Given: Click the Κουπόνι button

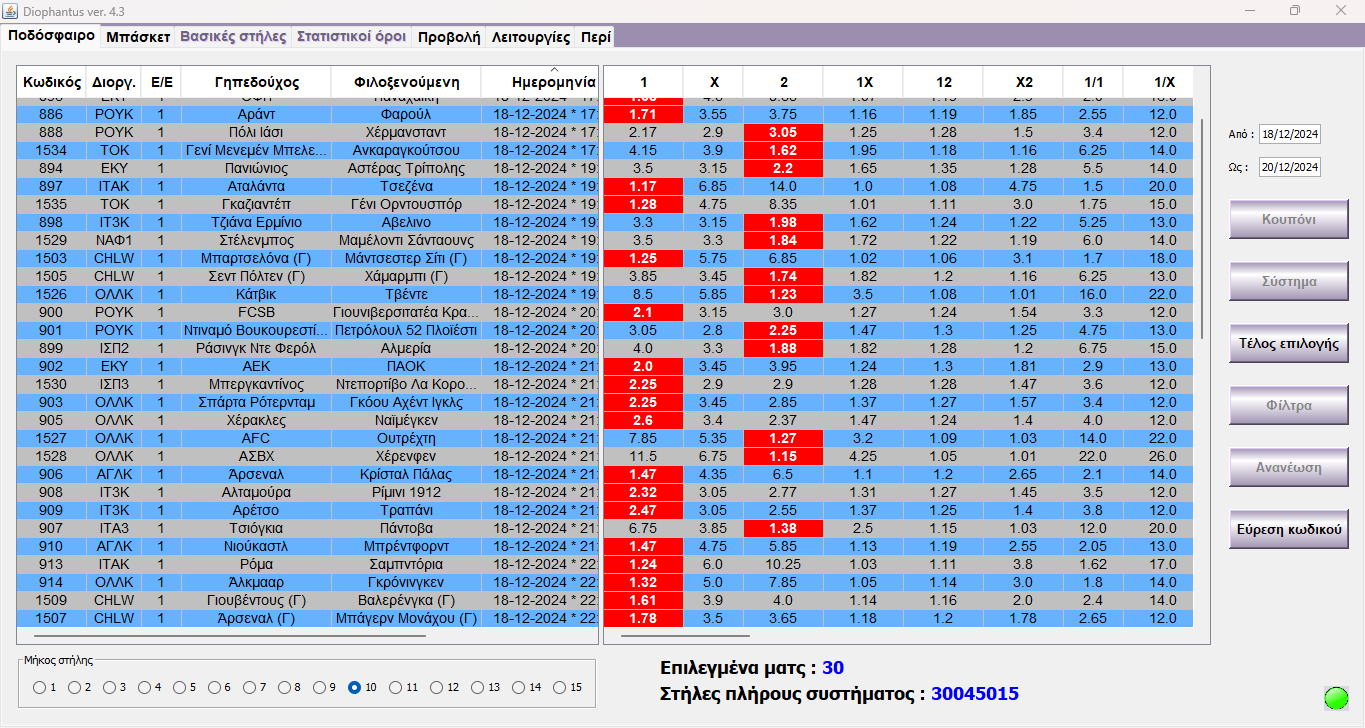Looking at the screenshot, I should pyautogui.click(x=1288, y=219).
